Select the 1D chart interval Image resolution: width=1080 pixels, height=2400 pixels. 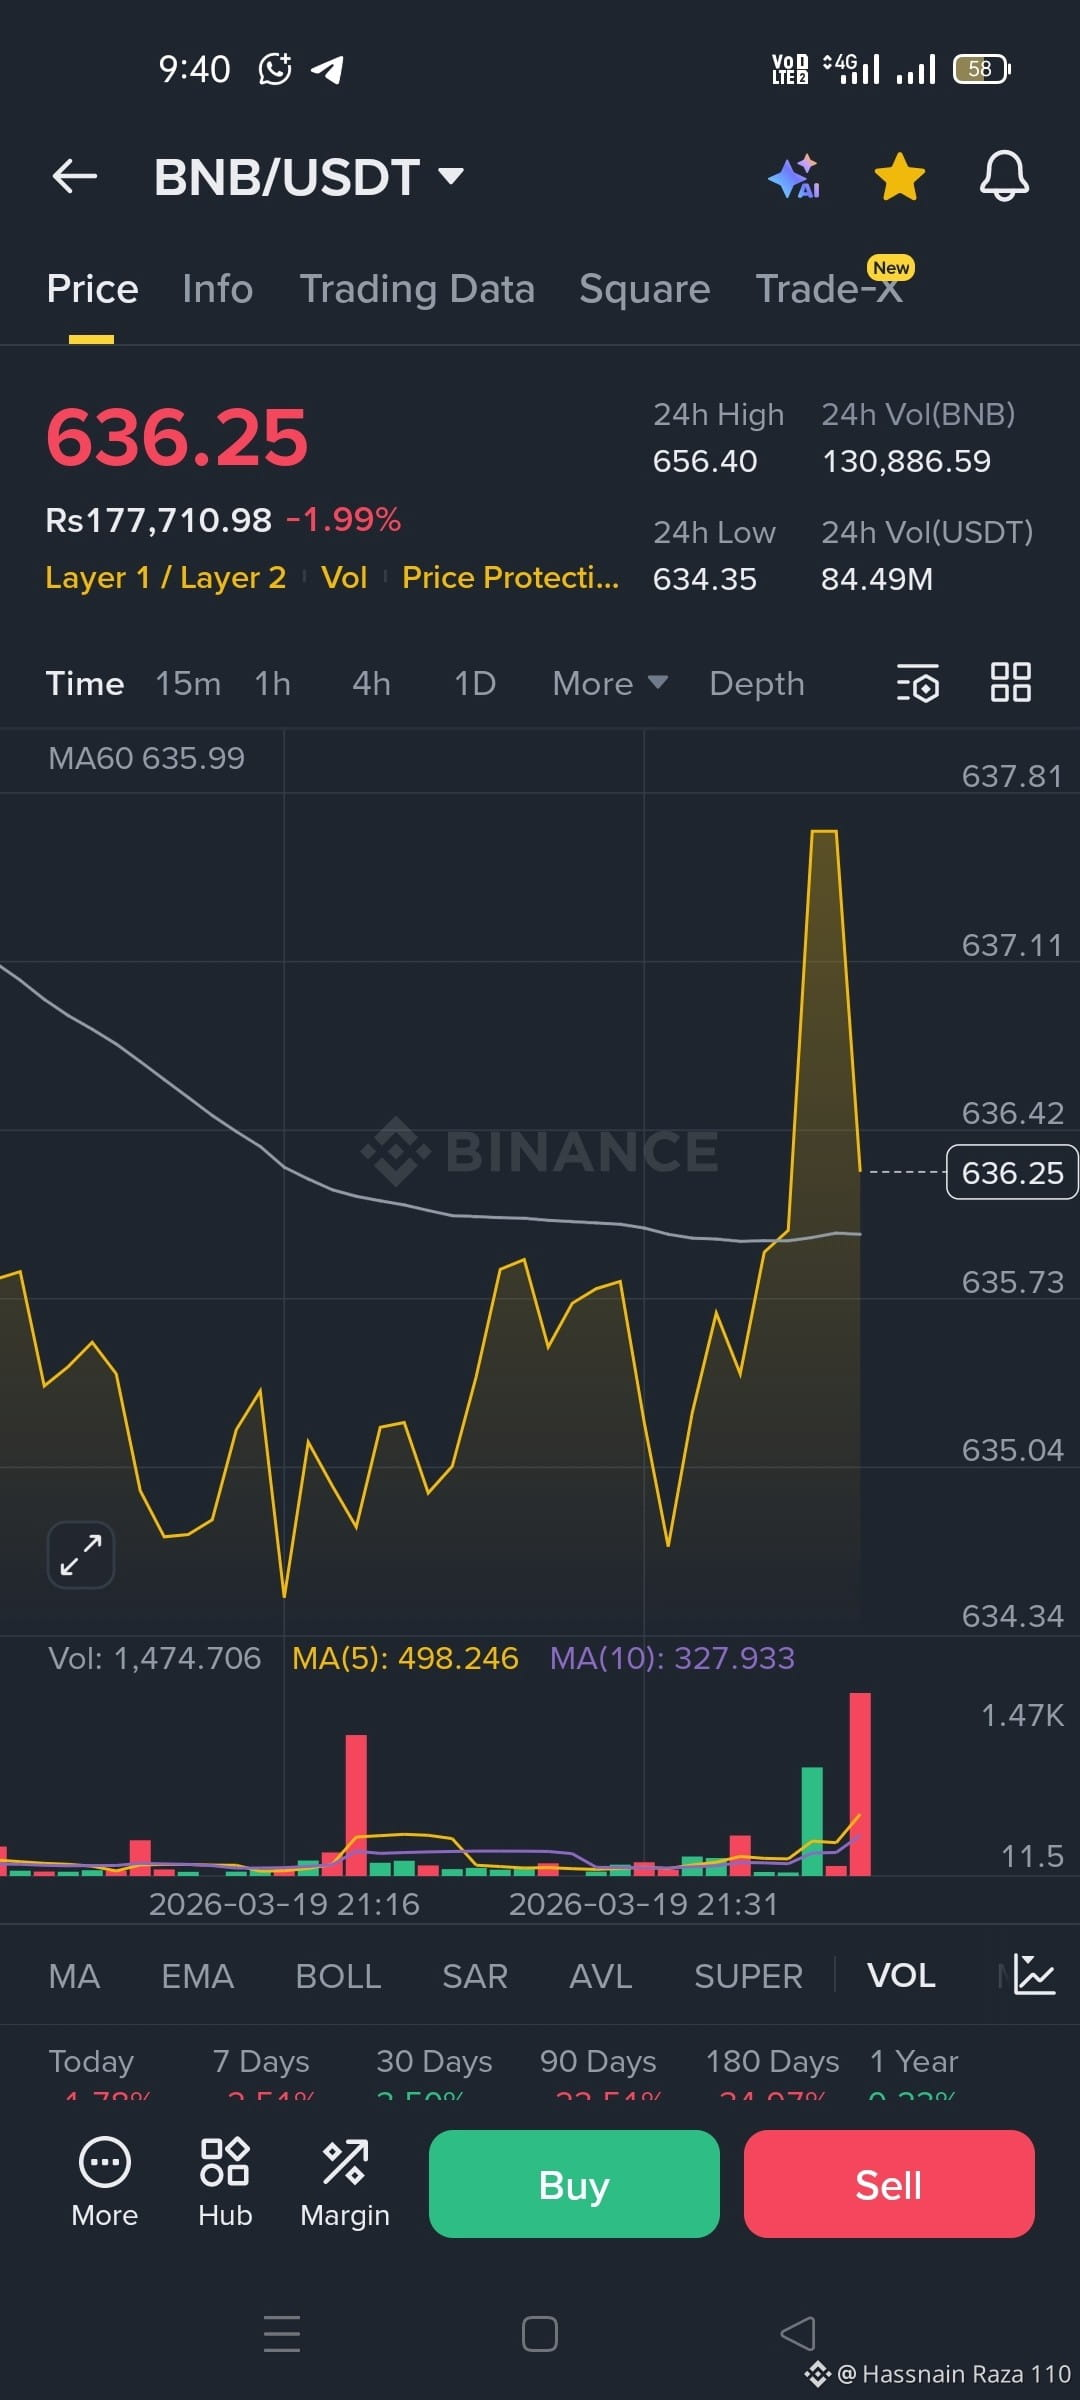475,684
